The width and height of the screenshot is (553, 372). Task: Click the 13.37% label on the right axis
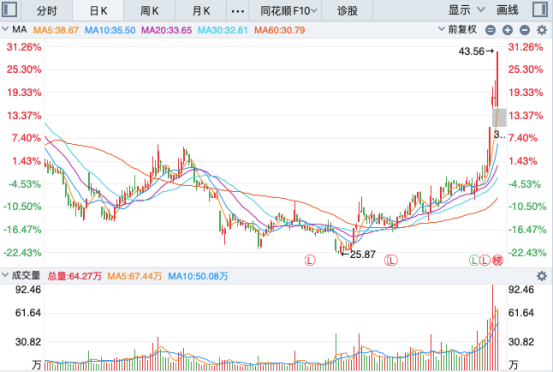(526, 116)
